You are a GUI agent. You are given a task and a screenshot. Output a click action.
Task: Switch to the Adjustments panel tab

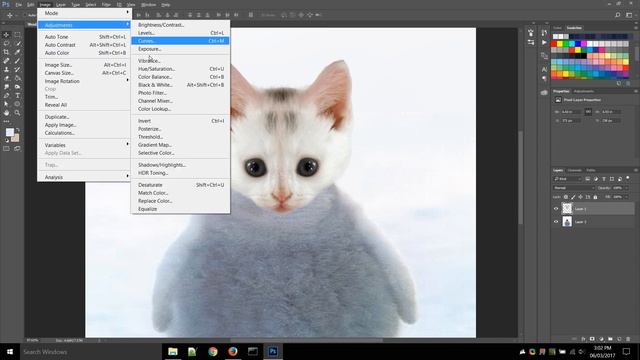coord(583,91)
